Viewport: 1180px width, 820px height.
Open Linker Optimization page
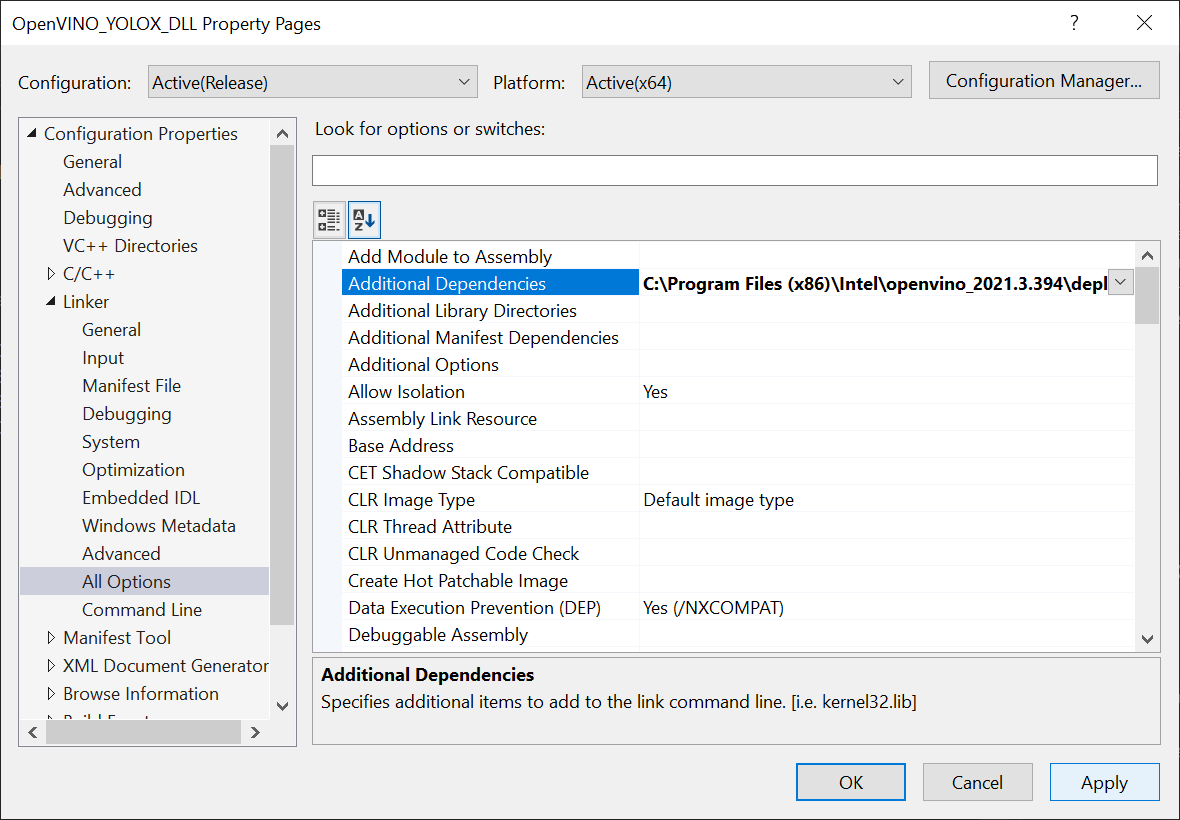click(x=133, y=469)
